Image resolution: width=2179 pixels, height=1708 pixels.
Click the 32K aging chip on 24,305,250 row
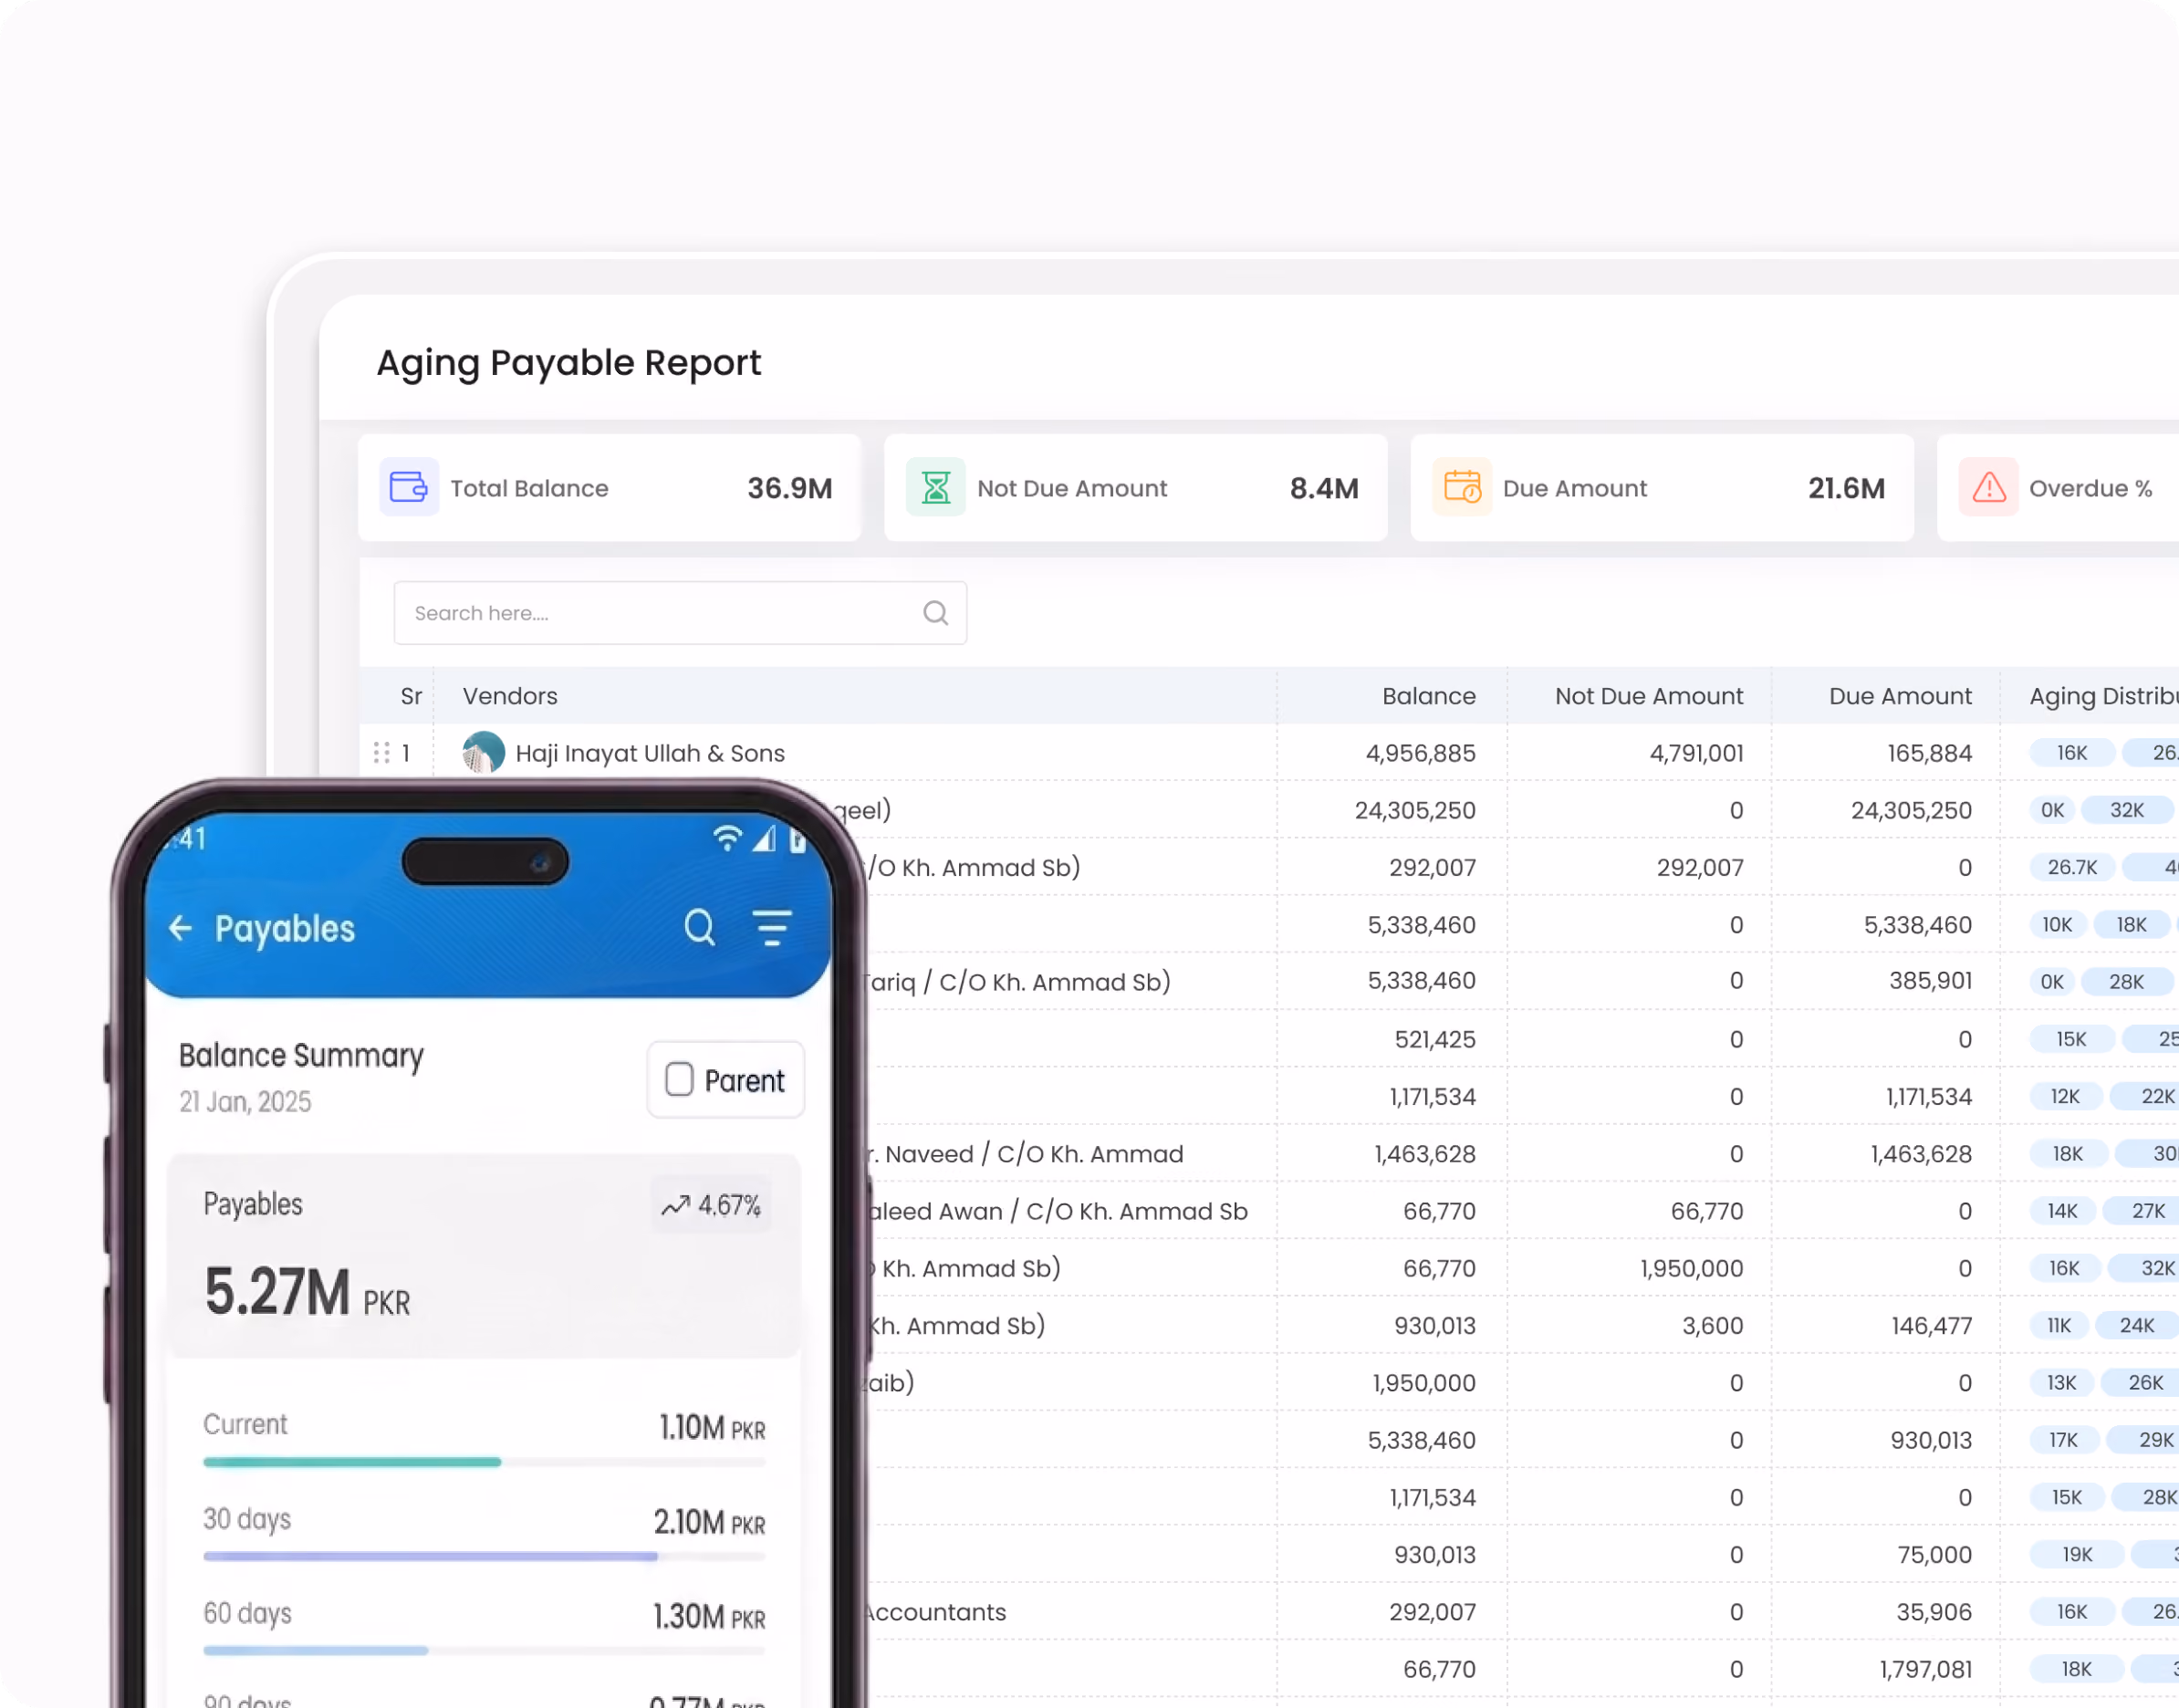pos(2126,810)
